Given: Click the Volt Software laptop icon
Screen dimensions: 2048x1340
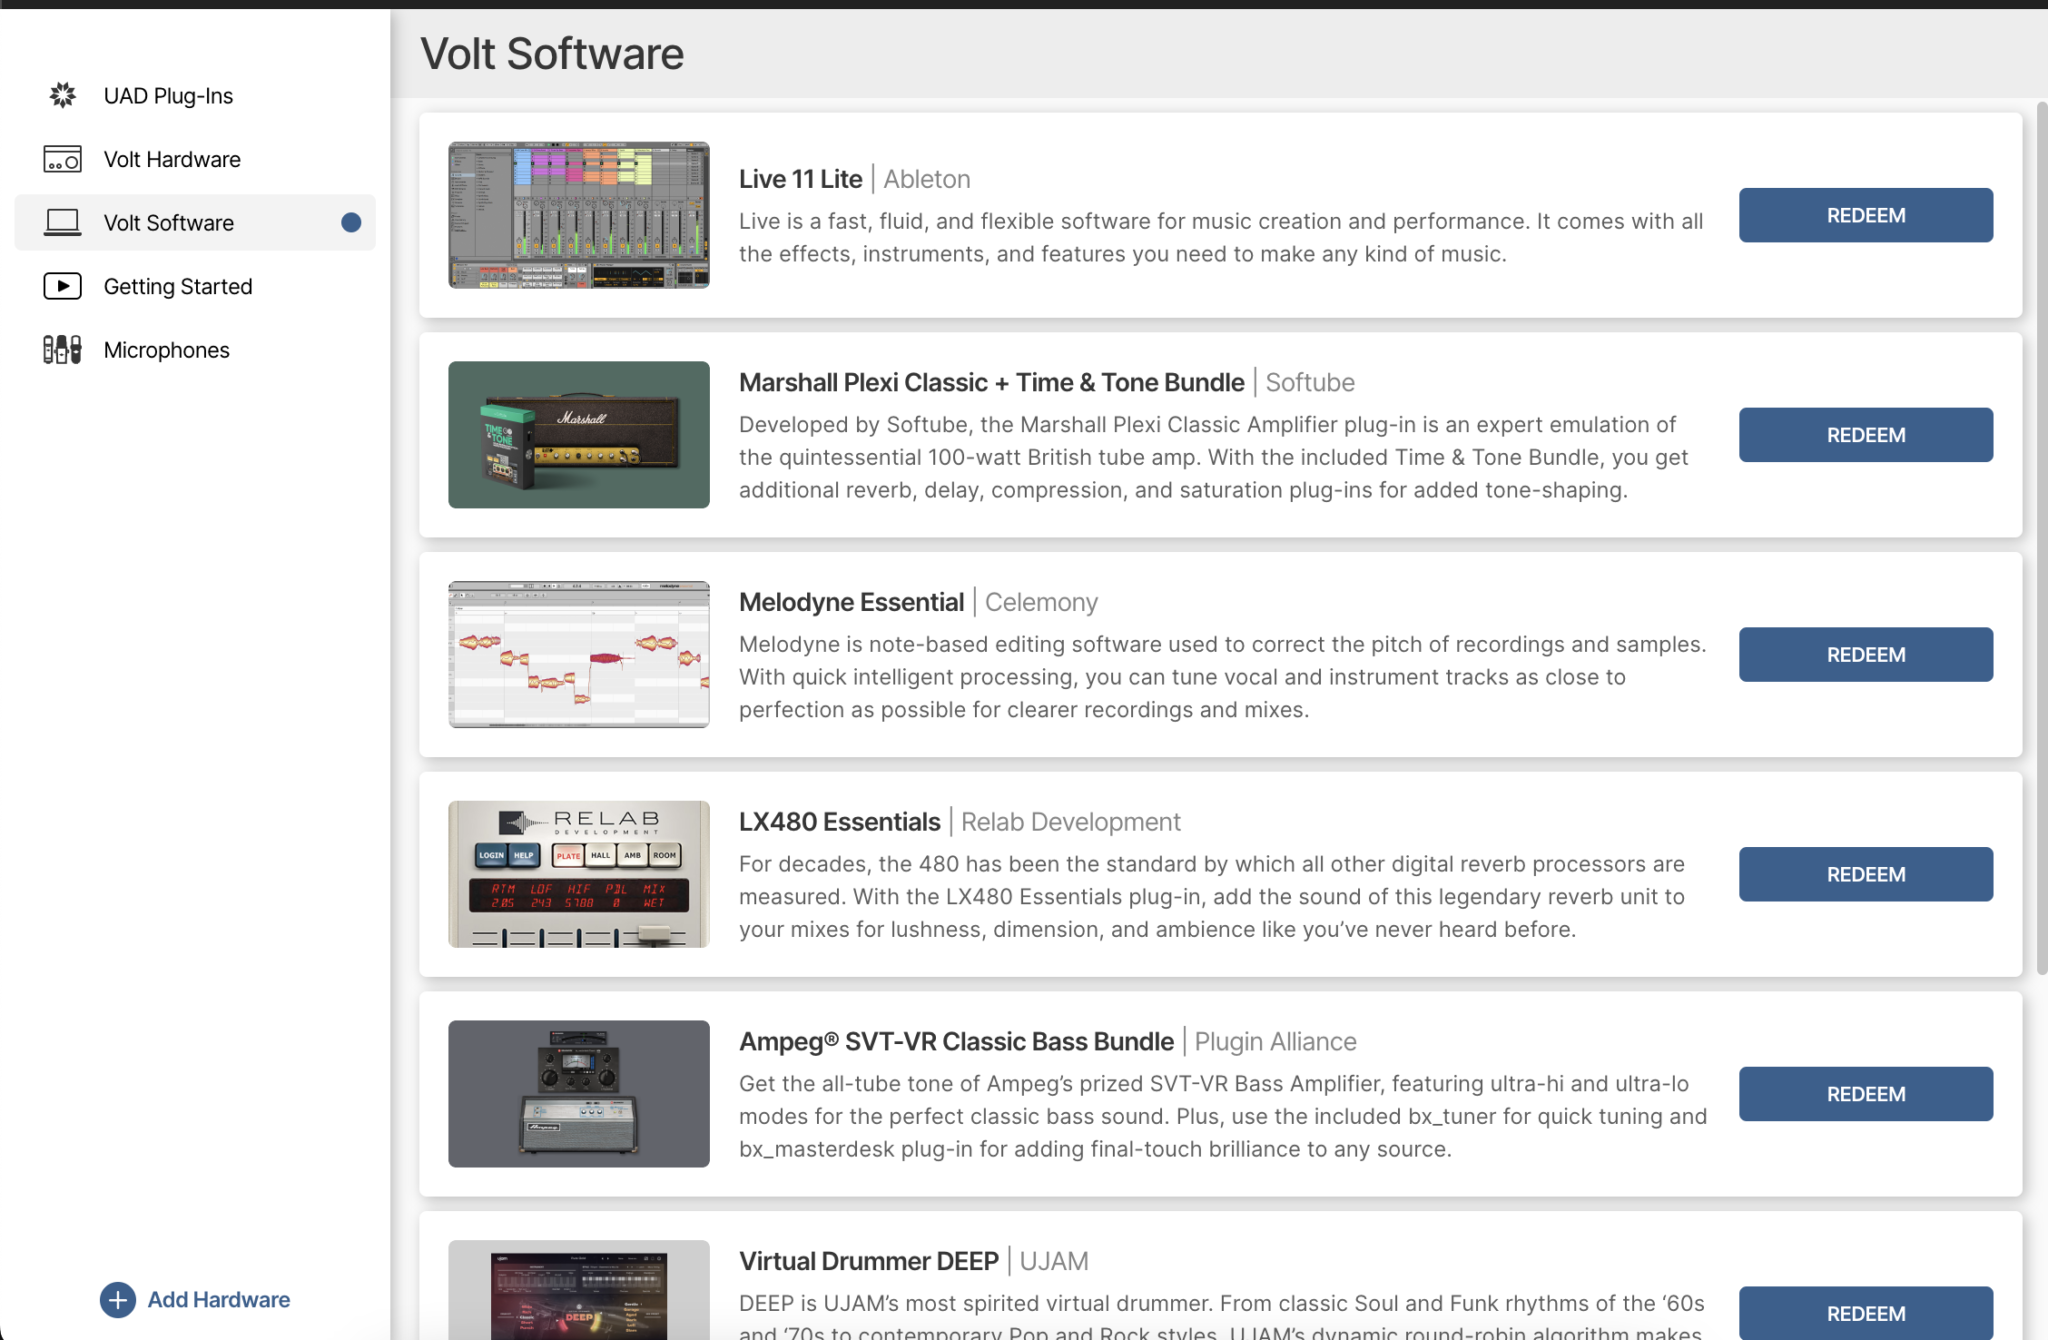Looking at the screenshot, I should tap(62, 222).
